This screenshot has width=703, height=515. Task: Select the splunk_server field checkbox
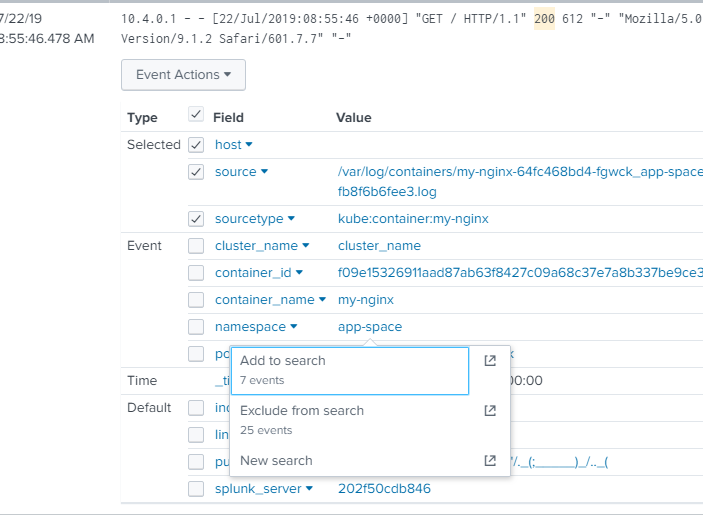196,489
